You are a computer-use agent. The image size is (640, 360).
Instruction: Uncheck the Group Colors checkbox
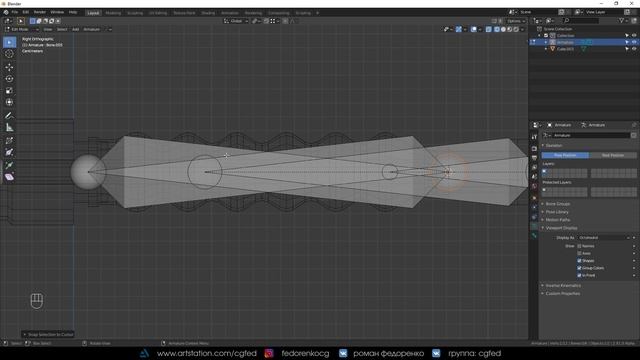tap(579, 268)
